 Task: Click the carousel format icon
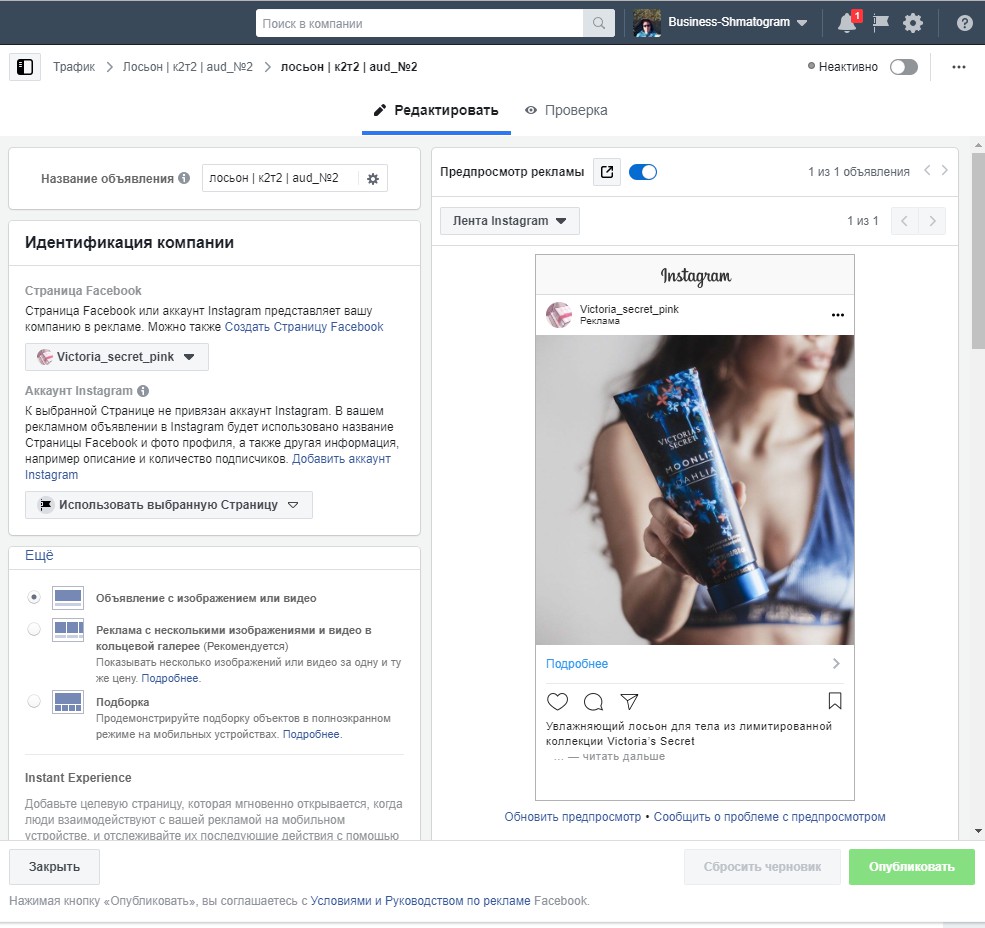(68, 630)
